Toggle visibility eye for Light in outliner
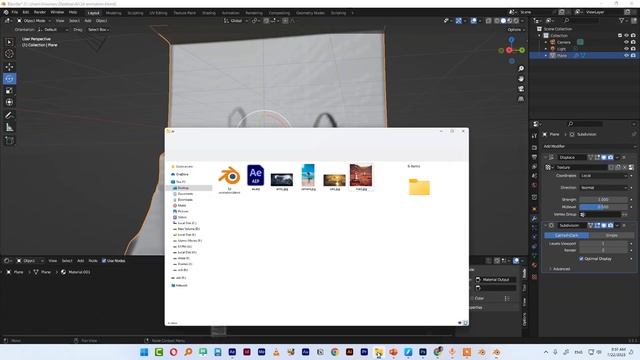 (626, 49)
